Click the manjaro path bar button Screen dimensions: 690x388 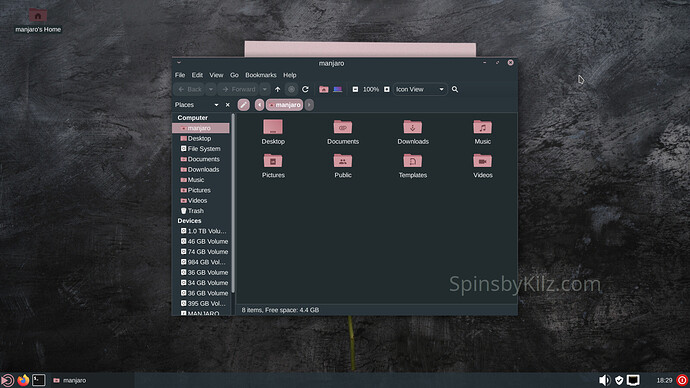tap(284, 105)
